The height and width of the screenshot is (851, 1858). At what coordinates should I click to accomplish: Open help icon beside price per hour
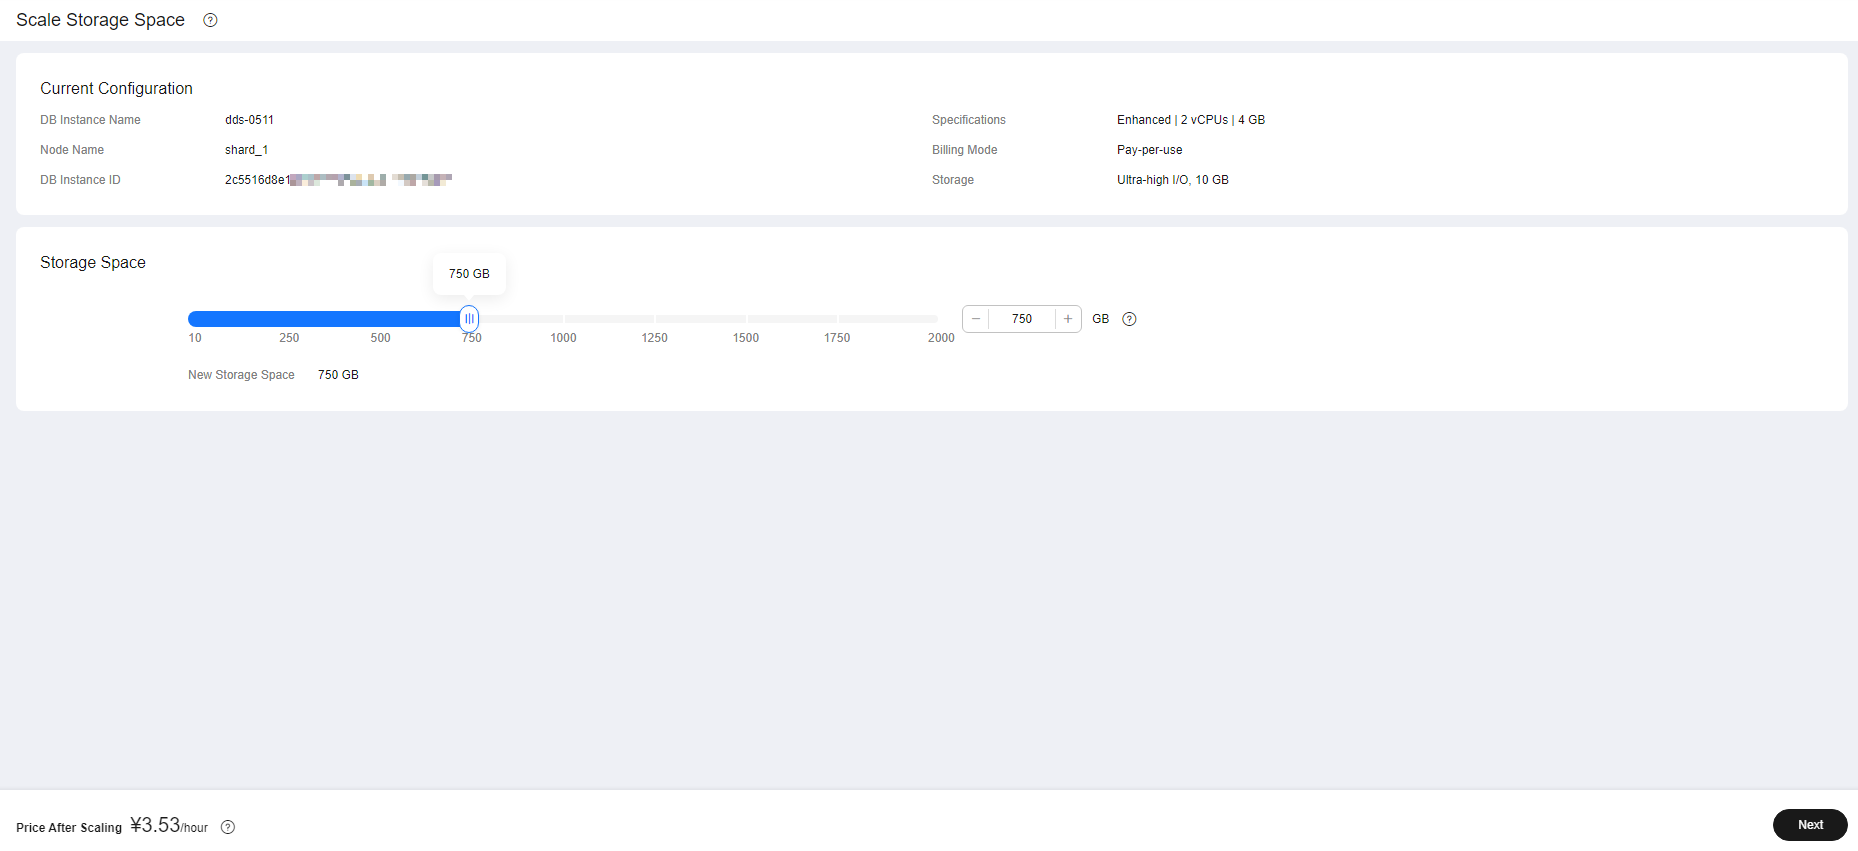tap(228, 827)
